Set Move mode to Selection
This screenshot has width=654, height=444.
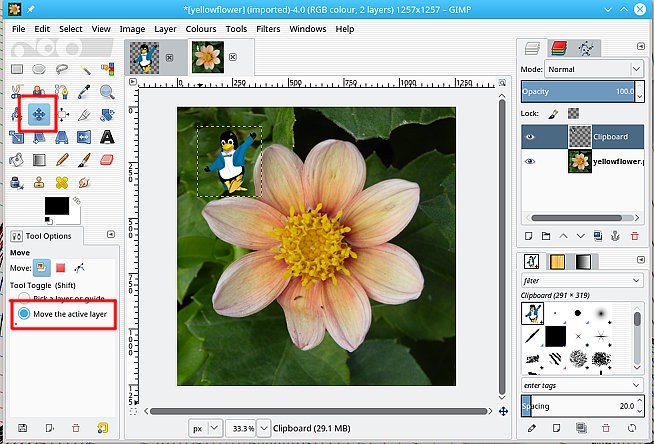click(61, 268)
